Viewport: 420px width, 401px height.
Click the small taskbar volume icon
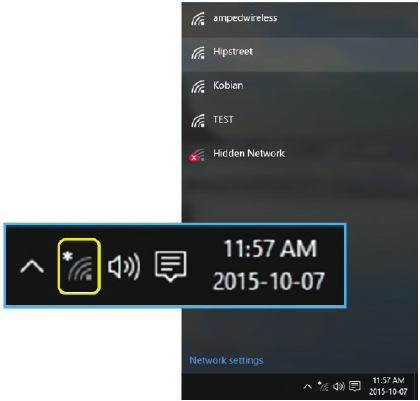339,386
